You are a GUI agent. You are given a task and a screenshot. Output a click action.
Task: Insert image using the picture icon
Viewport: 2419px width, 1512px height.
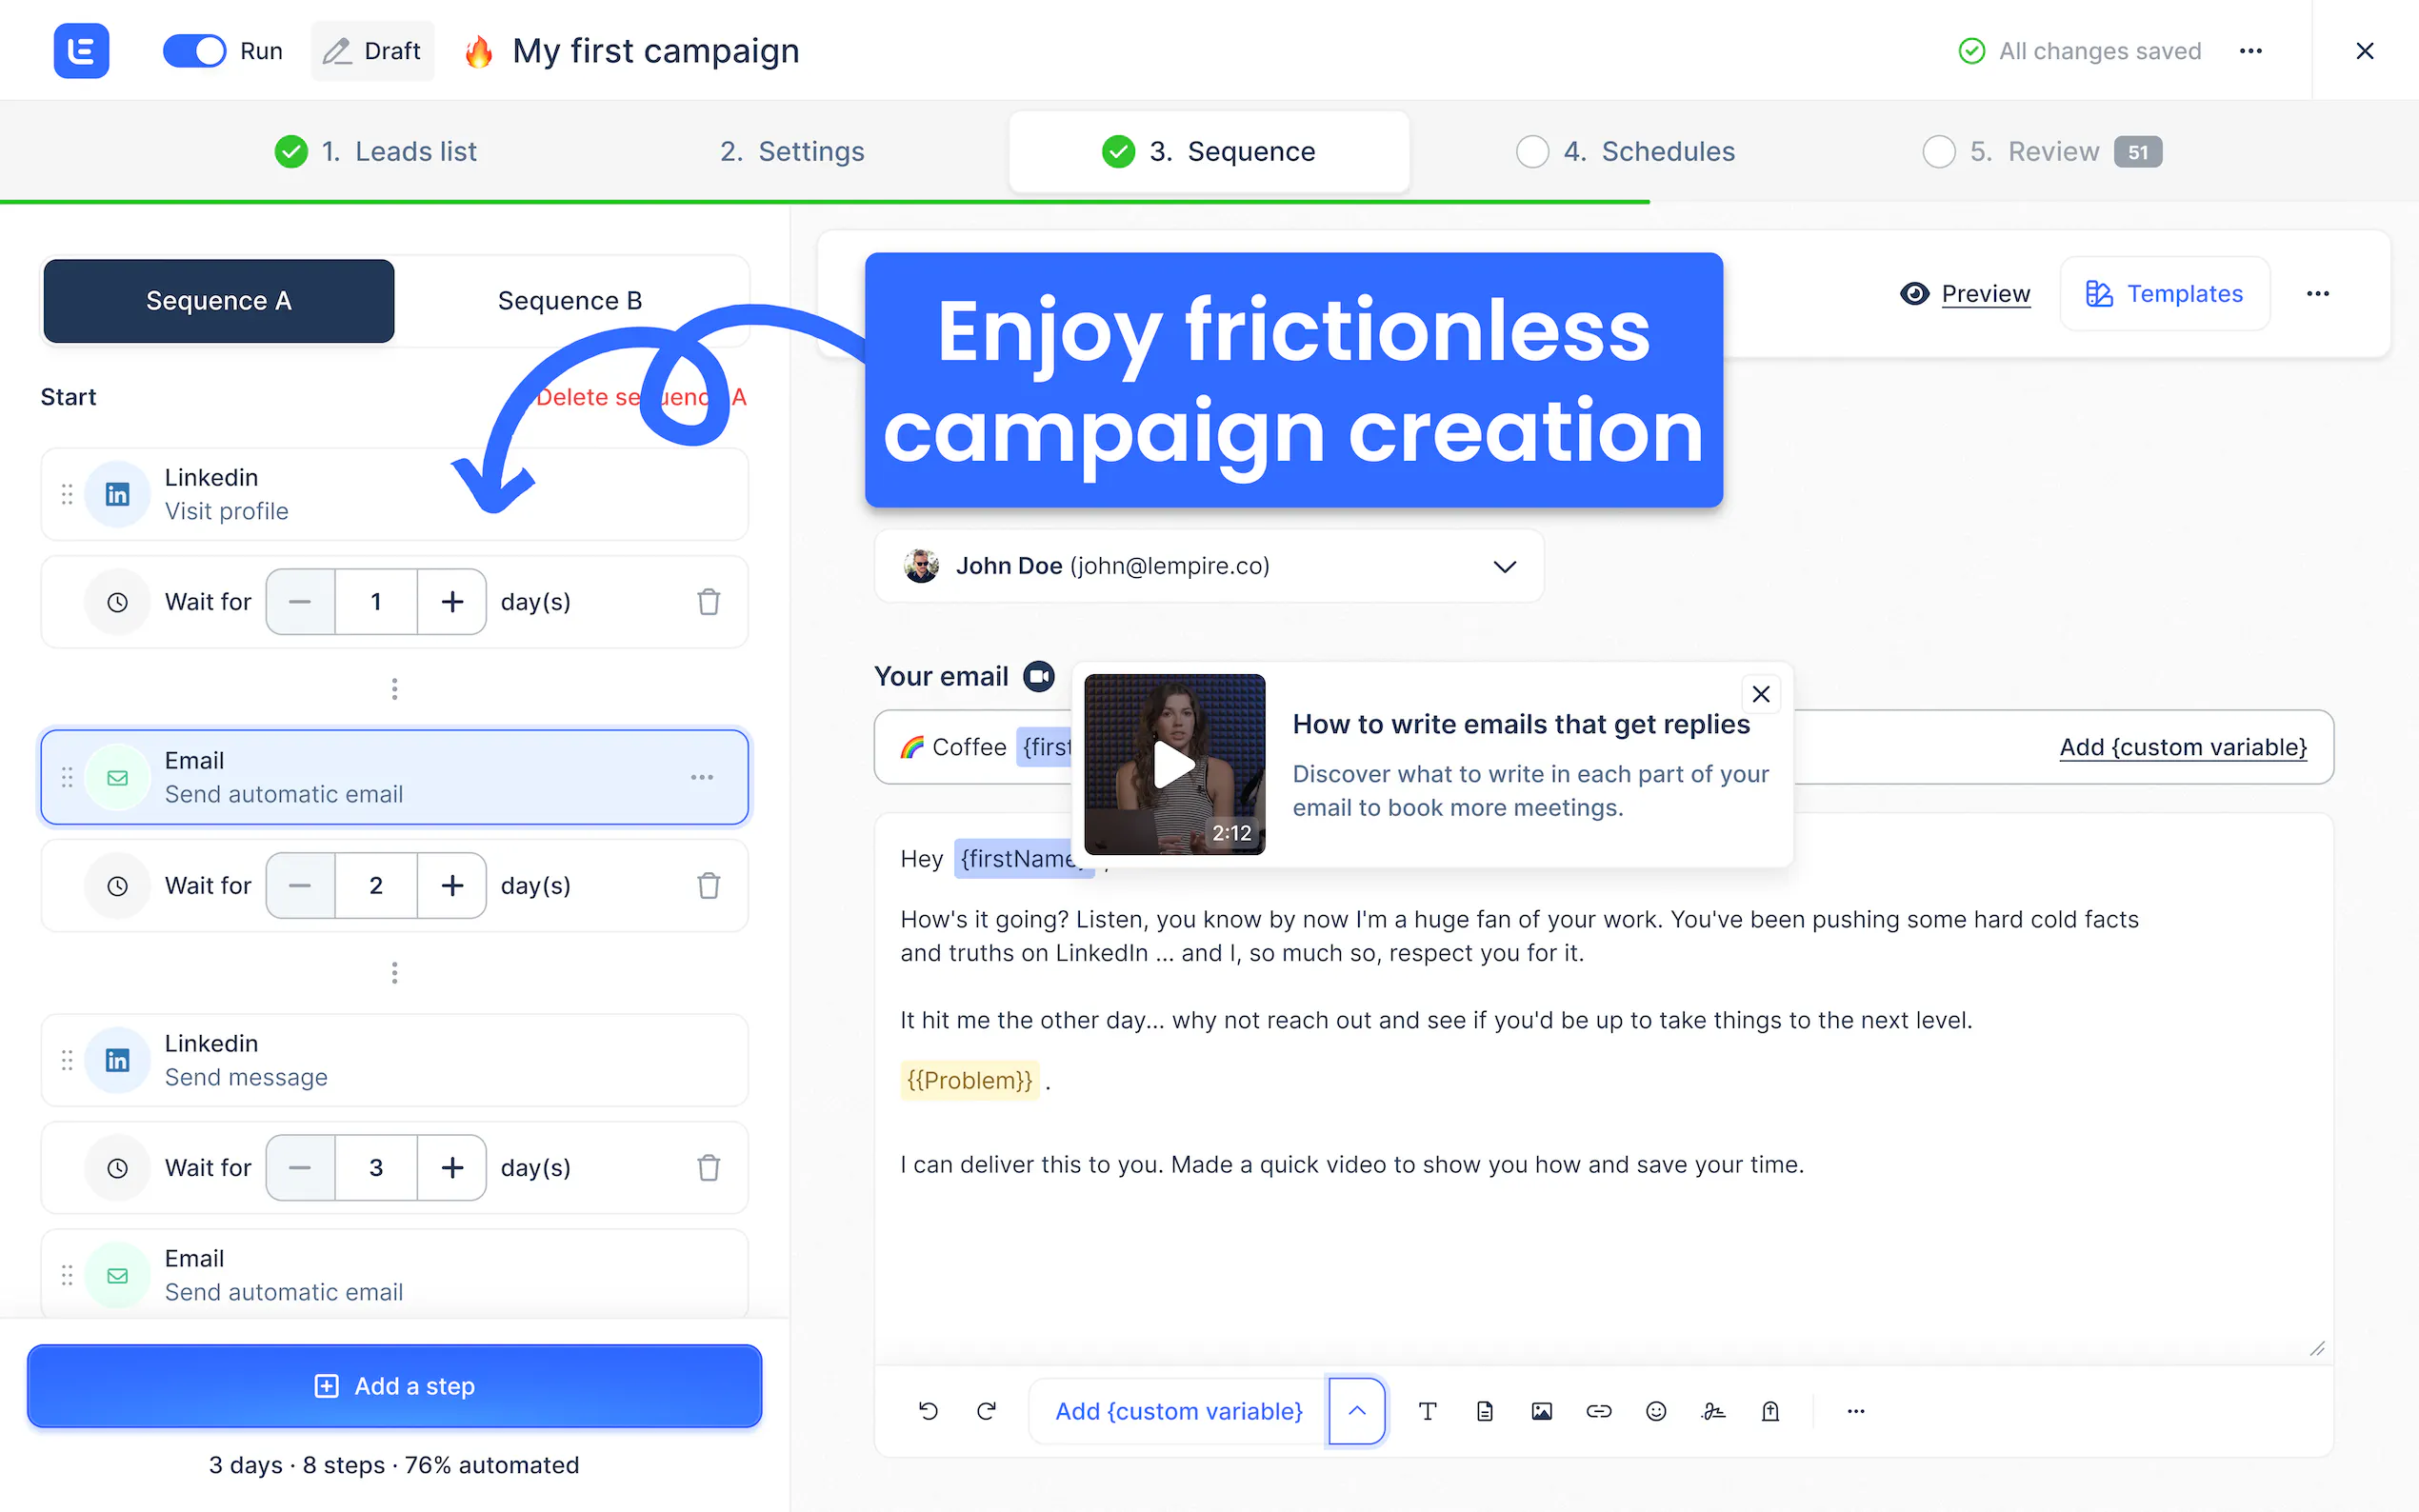point(1542,1411)
